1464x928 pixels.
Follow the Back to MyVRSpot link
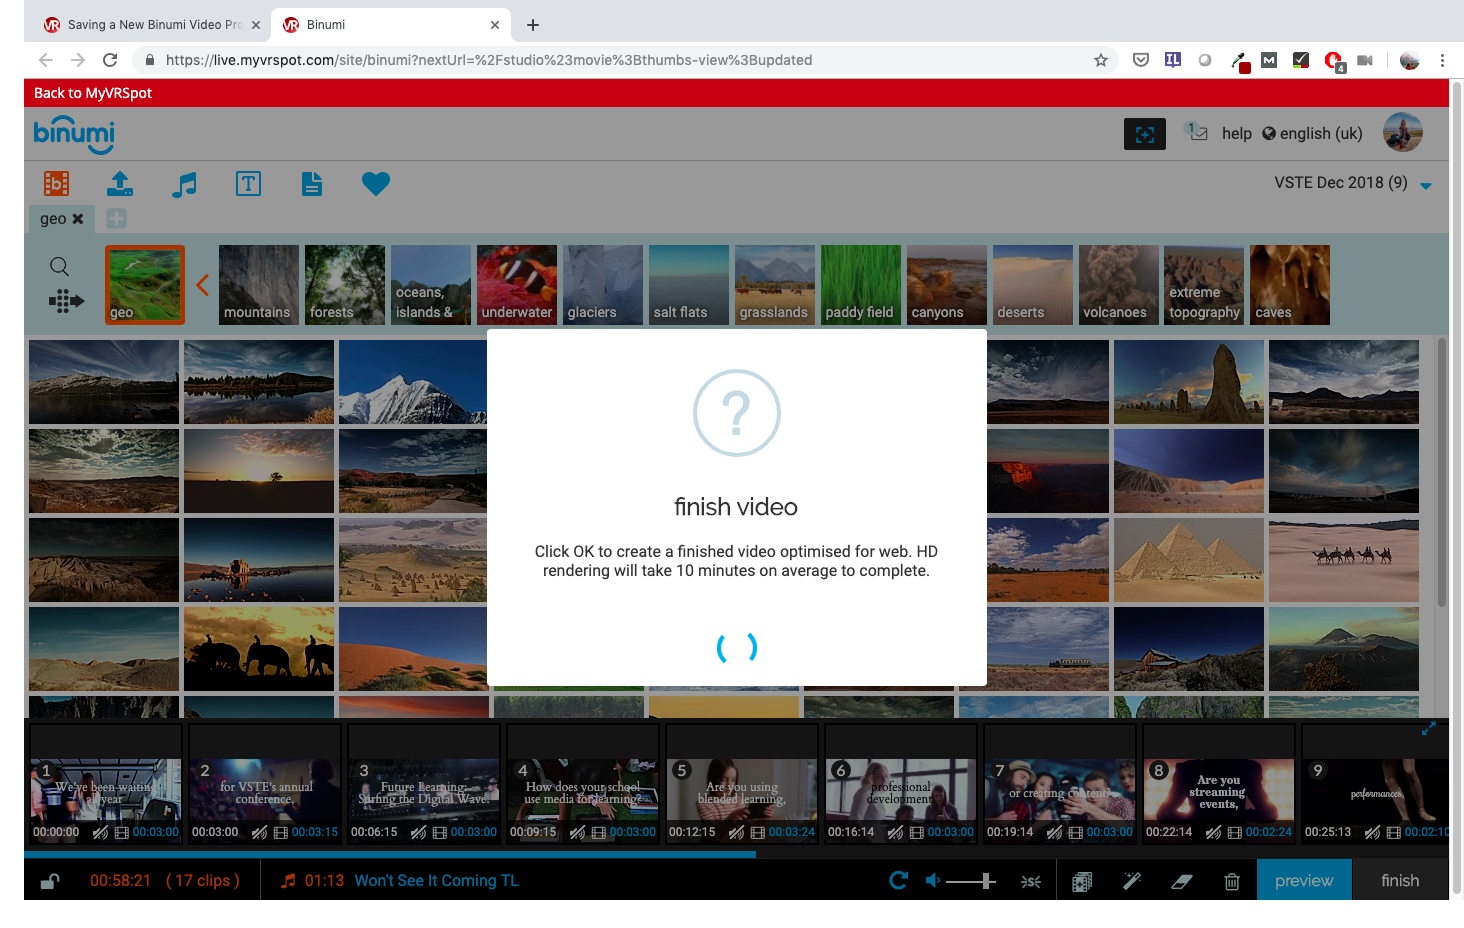[93, 93]
